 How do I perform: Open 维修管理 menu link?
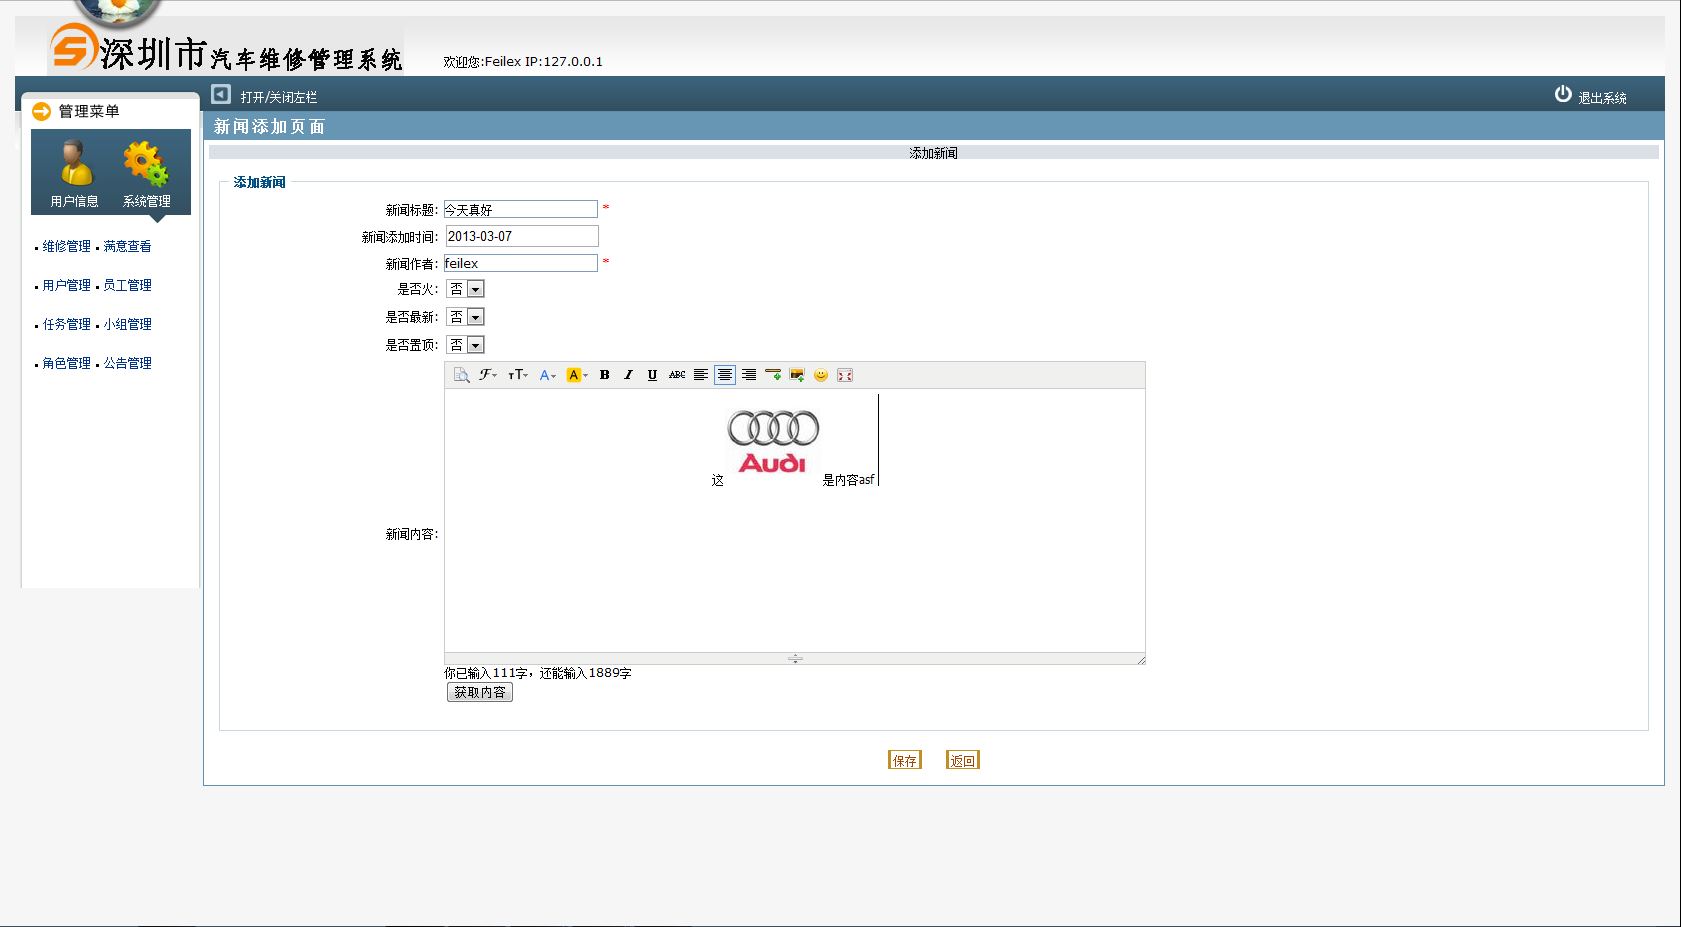[x=67, y=246]
